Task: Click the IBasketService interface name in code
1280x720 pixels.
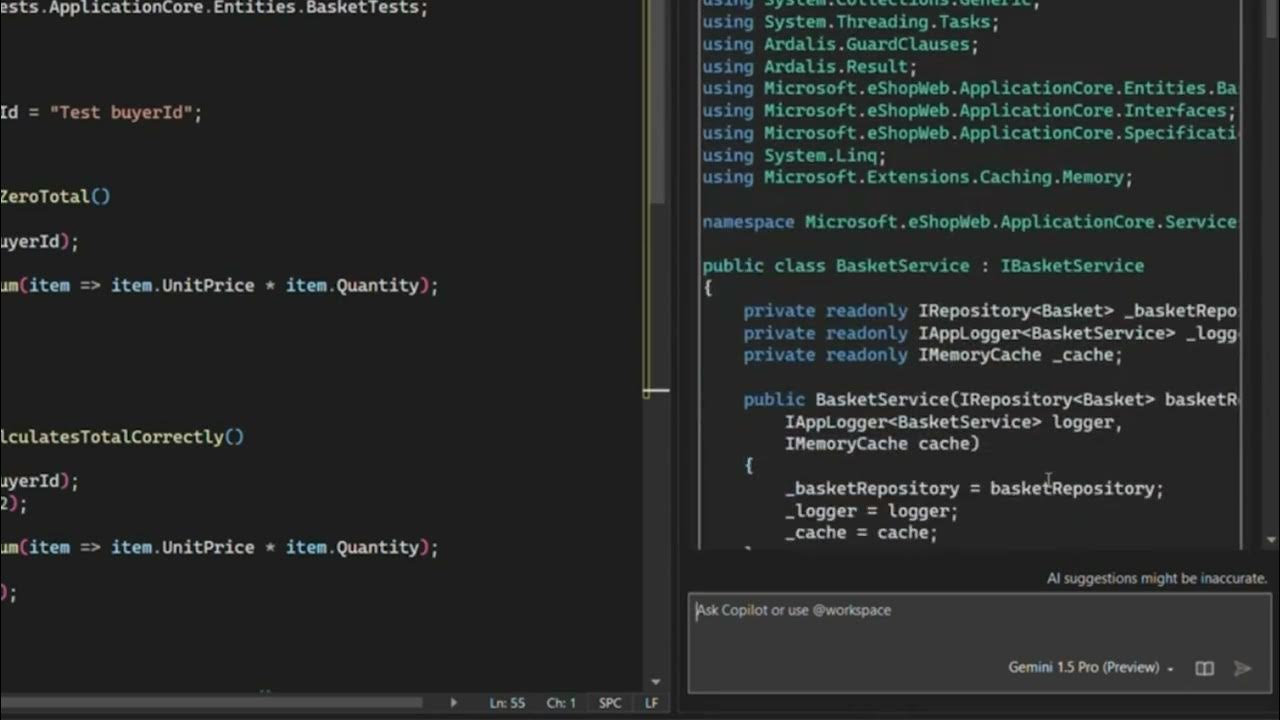Action: 1072,266
